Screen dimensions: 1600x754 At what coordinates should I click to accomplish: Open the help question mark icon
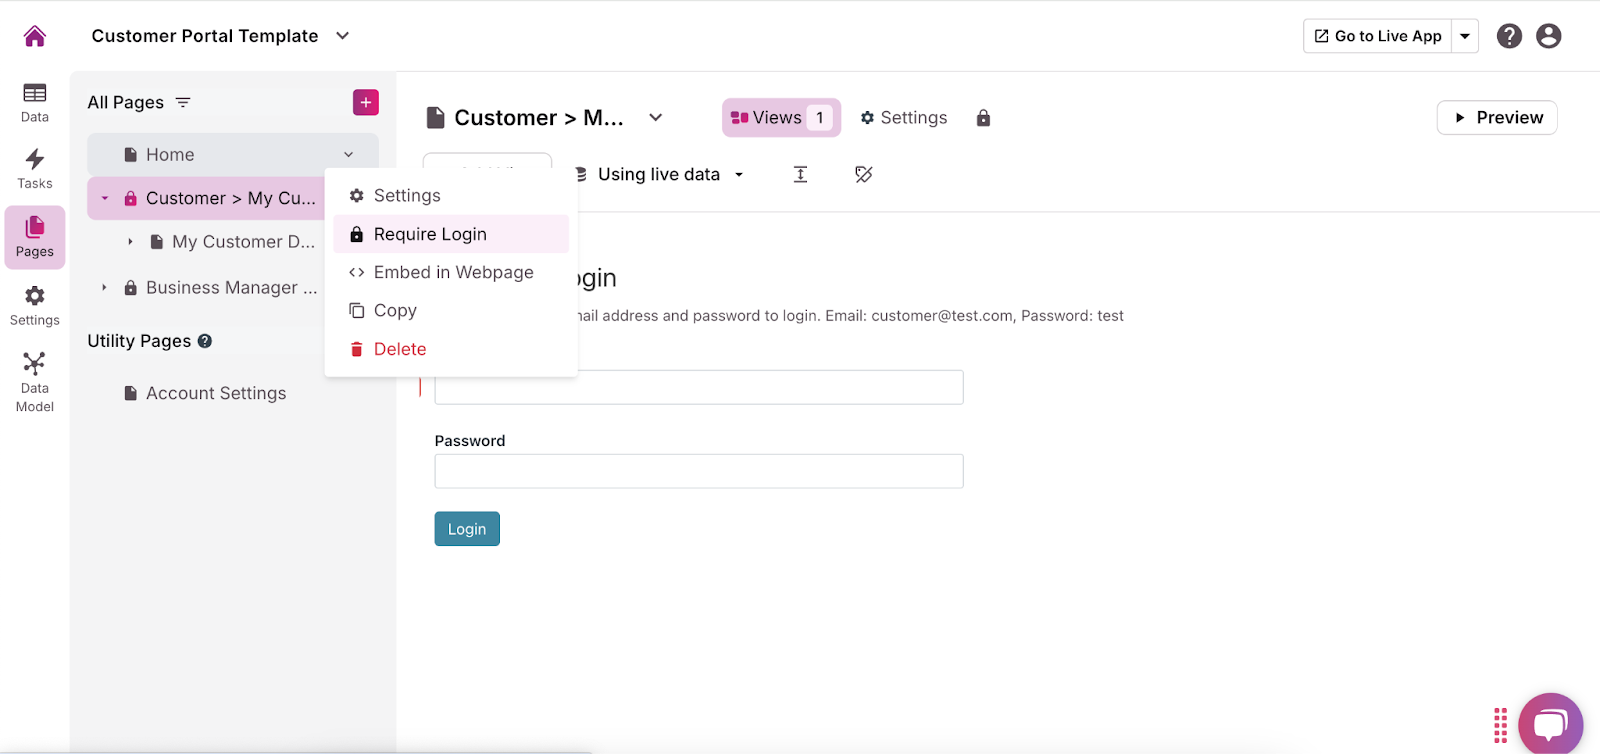[x=1509, y=36]
